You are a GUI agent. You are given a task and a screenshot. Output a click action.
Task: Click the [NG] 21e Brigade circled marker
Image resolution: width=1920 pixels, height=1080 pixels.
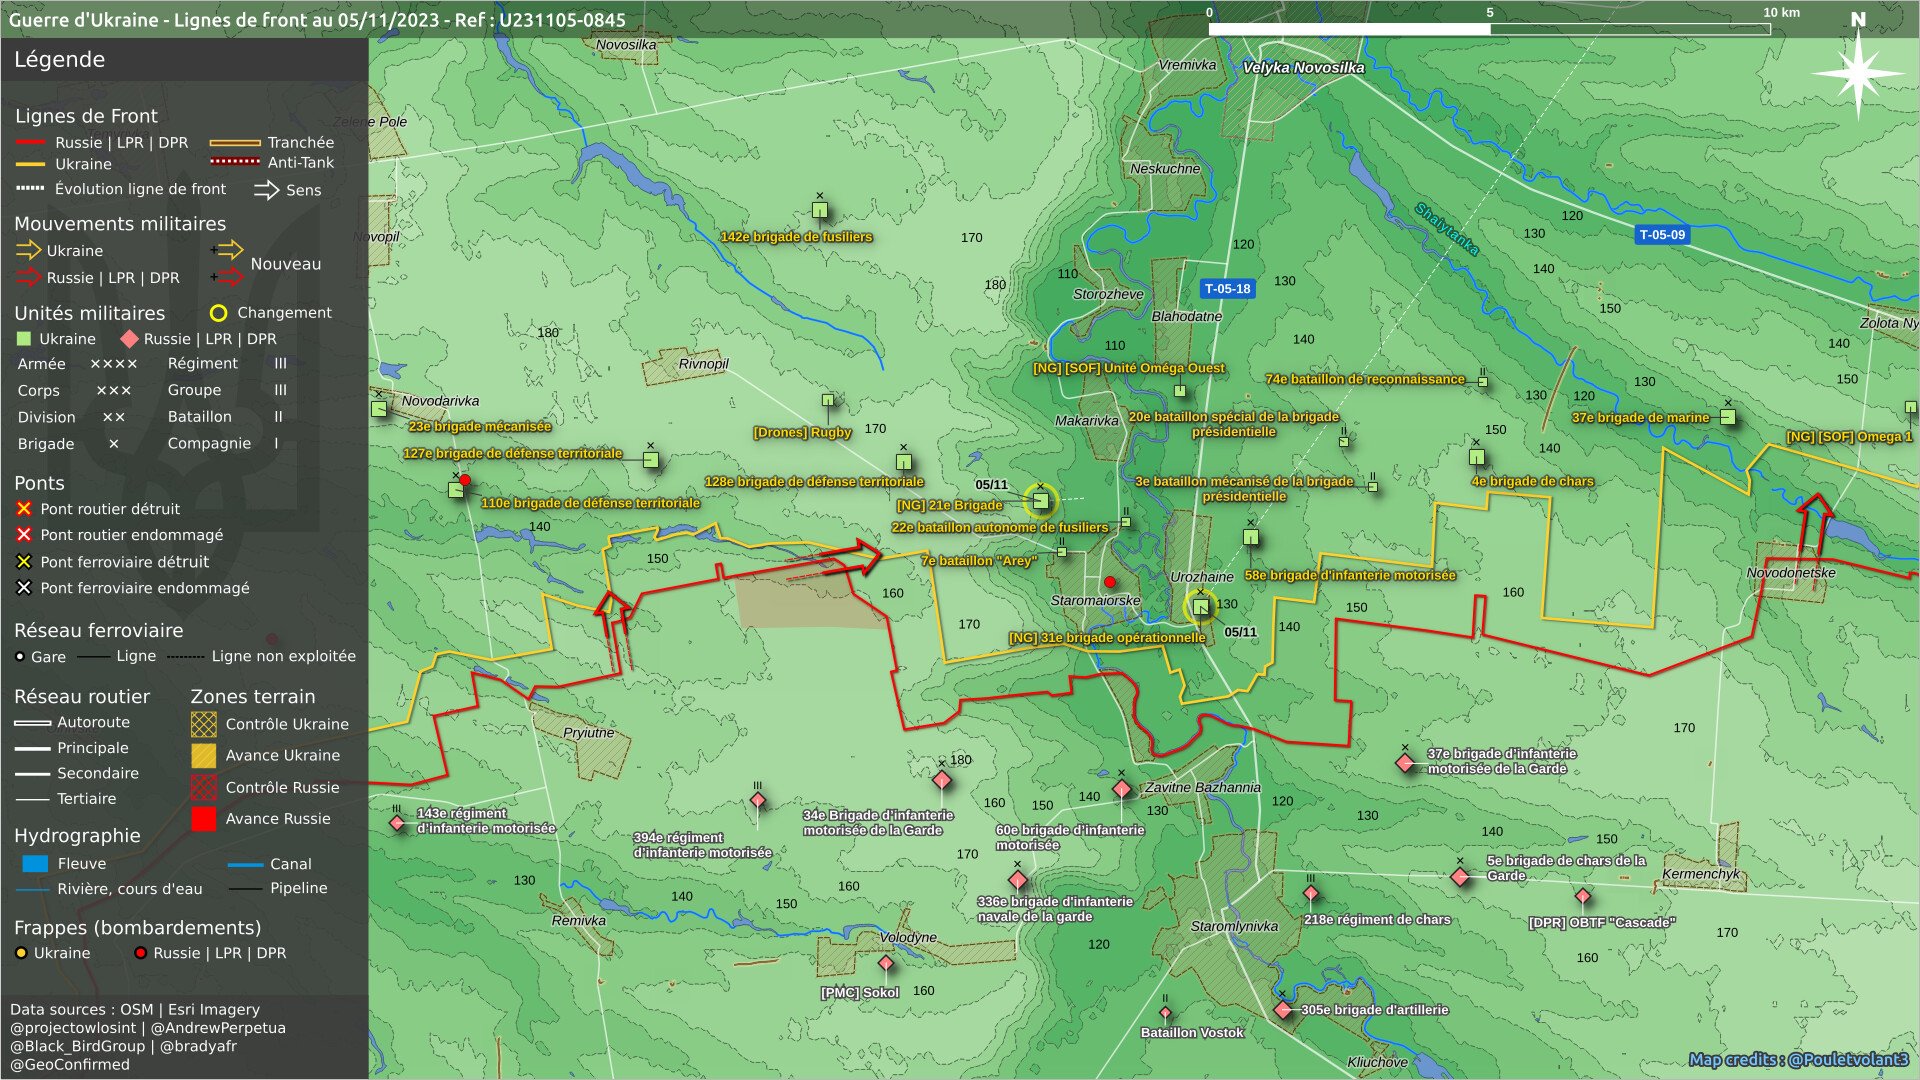(x=1041, y=501)
